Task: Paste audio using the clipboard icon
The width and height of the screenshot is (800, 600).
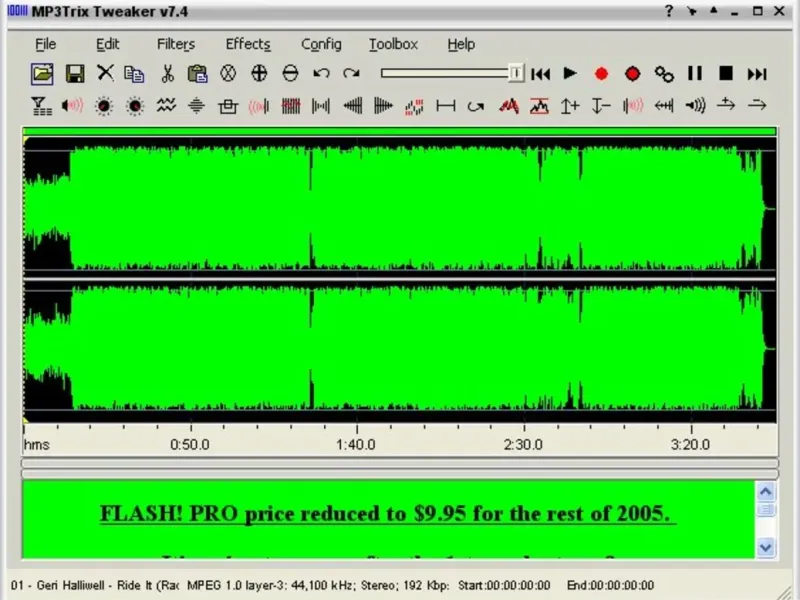Action: click(x=197, y=73)
